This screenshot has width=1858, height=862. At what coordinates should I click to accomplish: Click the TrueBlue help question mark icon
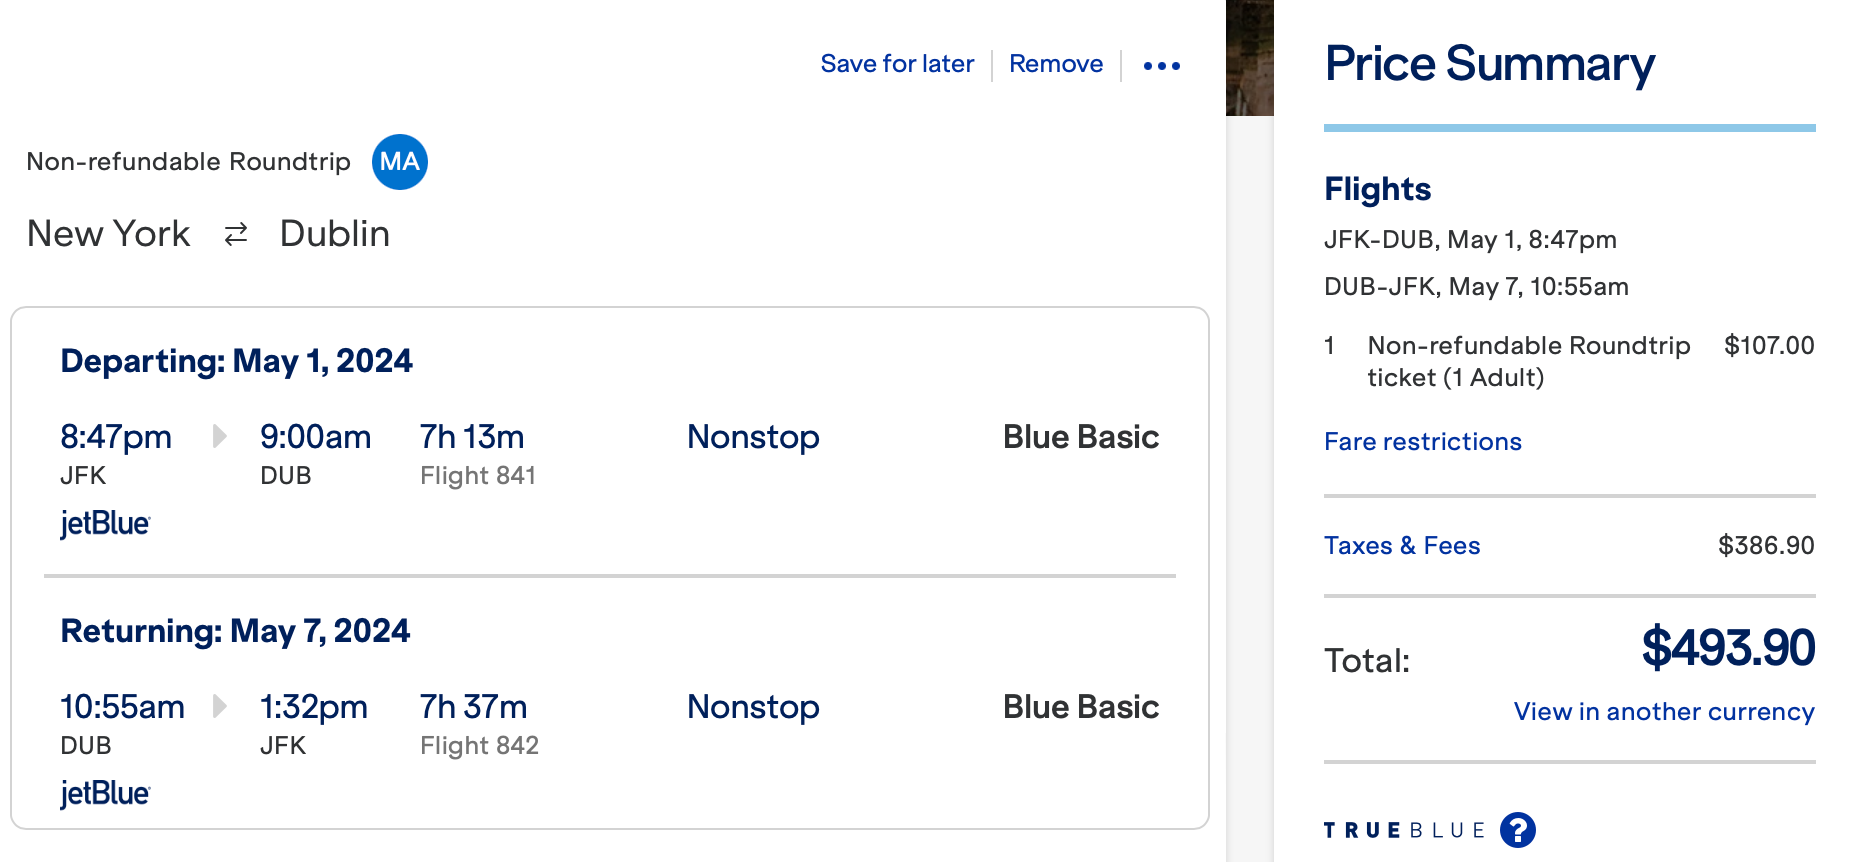coord(1518,830)
